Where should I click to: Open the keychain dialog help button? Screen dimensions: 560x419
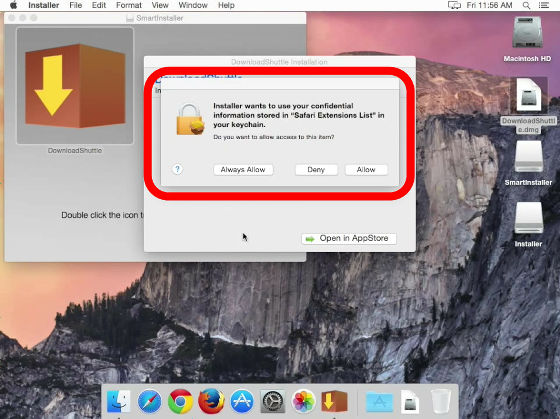pyautogui.click(x=178, y=169)
